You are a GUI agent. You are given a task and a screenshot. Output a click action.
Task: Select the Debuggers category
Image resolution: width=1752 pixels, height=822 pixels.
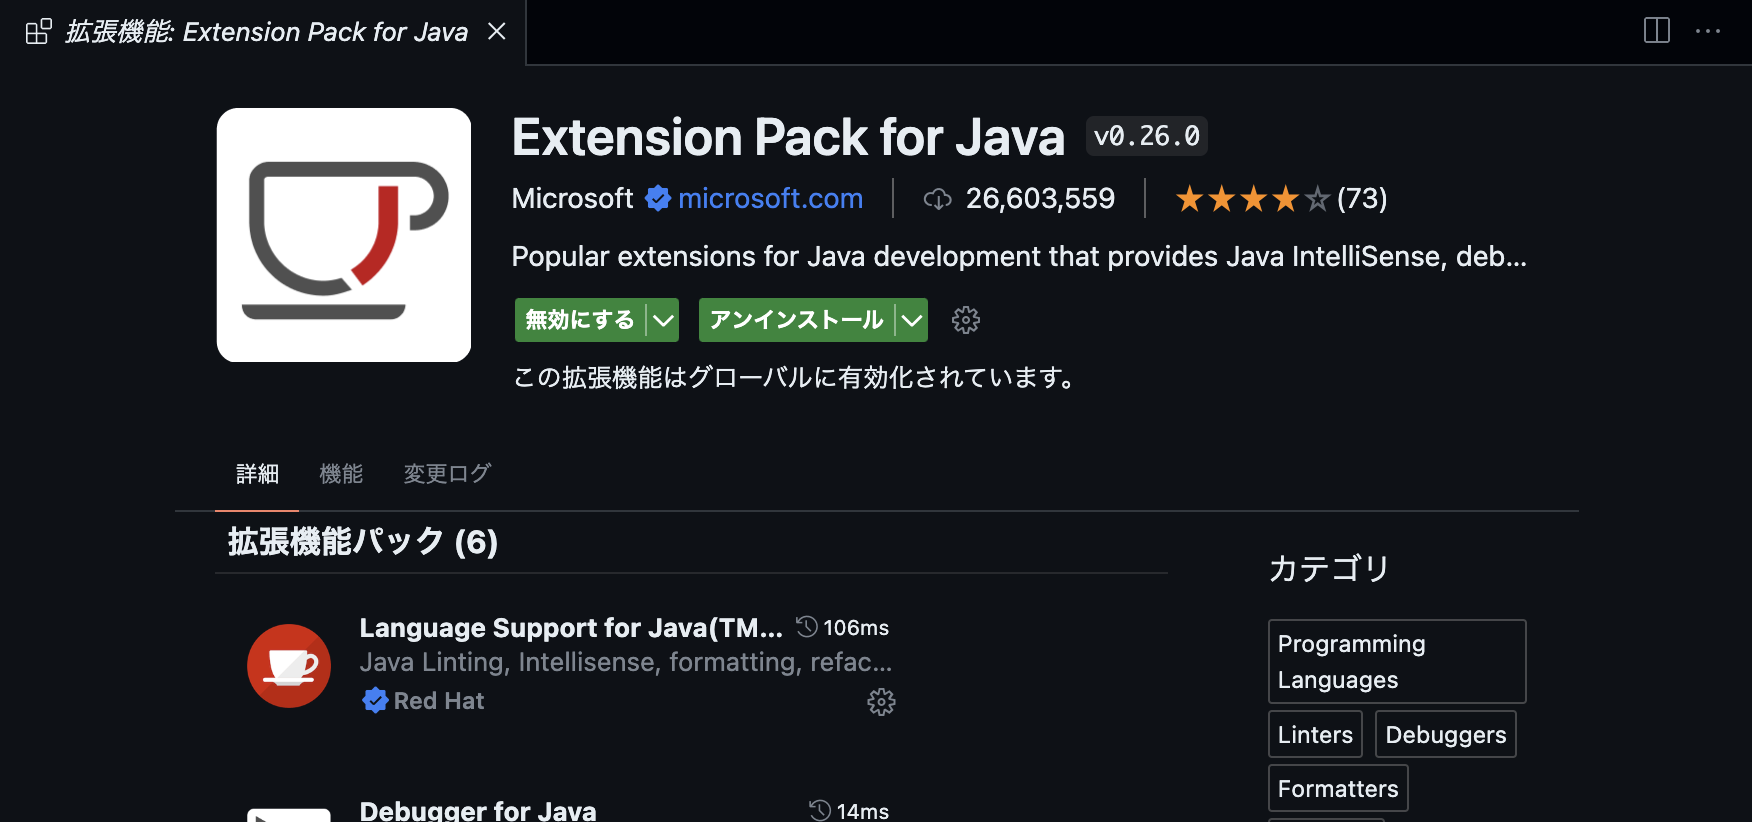tap(1445, 733)
